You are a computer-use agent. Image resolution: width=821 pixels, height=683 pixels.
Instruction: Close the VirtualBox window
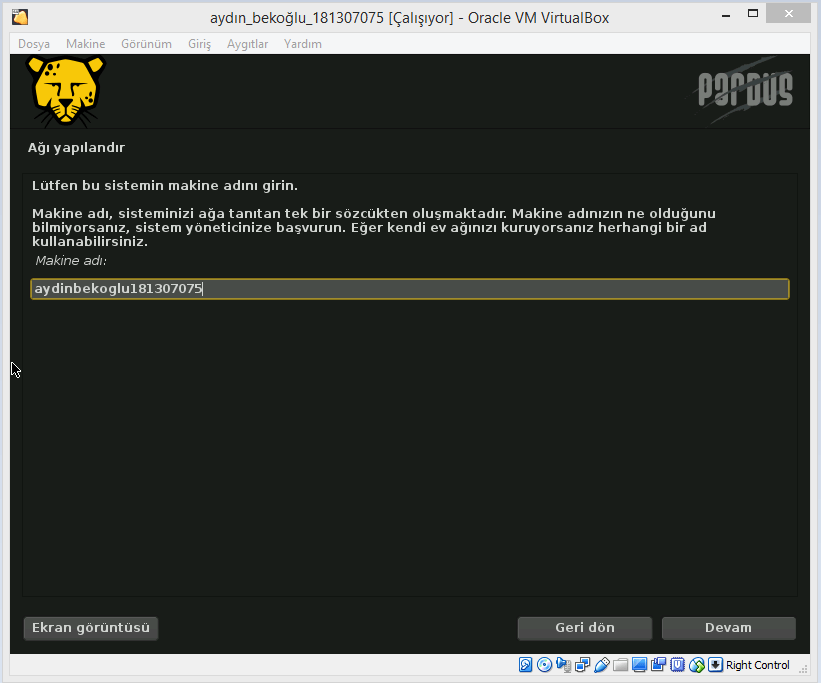(789, 14)
